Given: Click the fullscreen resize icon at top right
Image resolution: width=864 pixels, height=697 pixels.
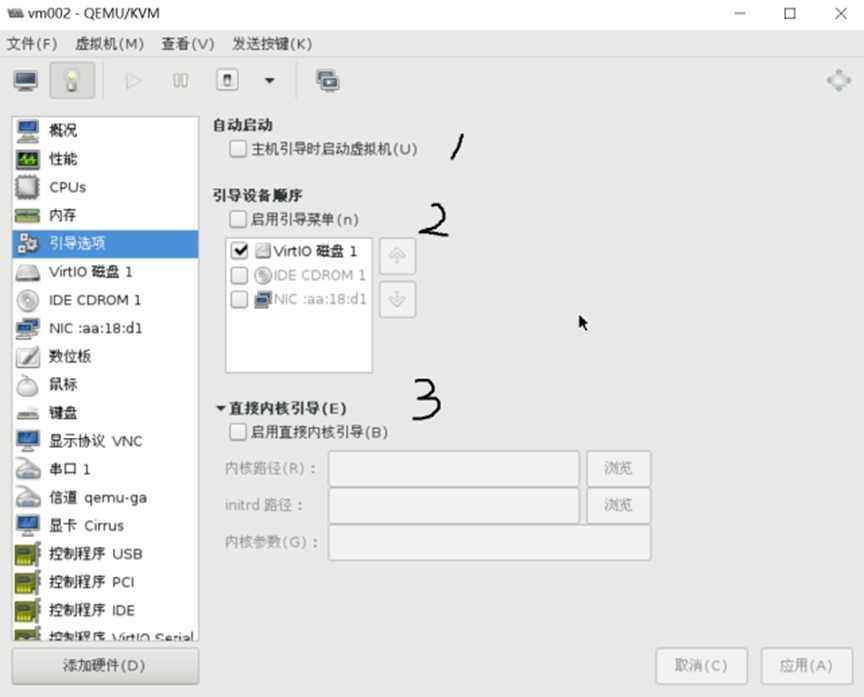Looking at the screenshot, I should click(x=838, y=81).
